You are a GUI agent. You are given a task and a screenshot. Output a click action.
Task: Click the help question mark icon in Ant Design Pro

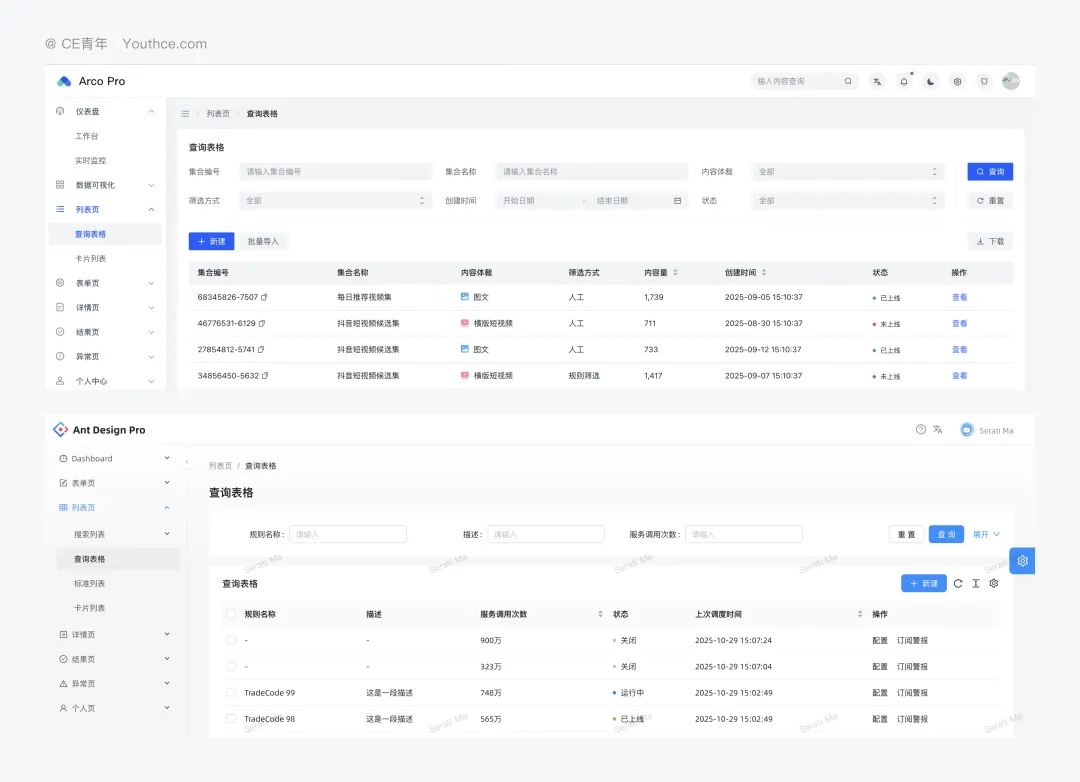pyautogui.click(x=921, y=430)
